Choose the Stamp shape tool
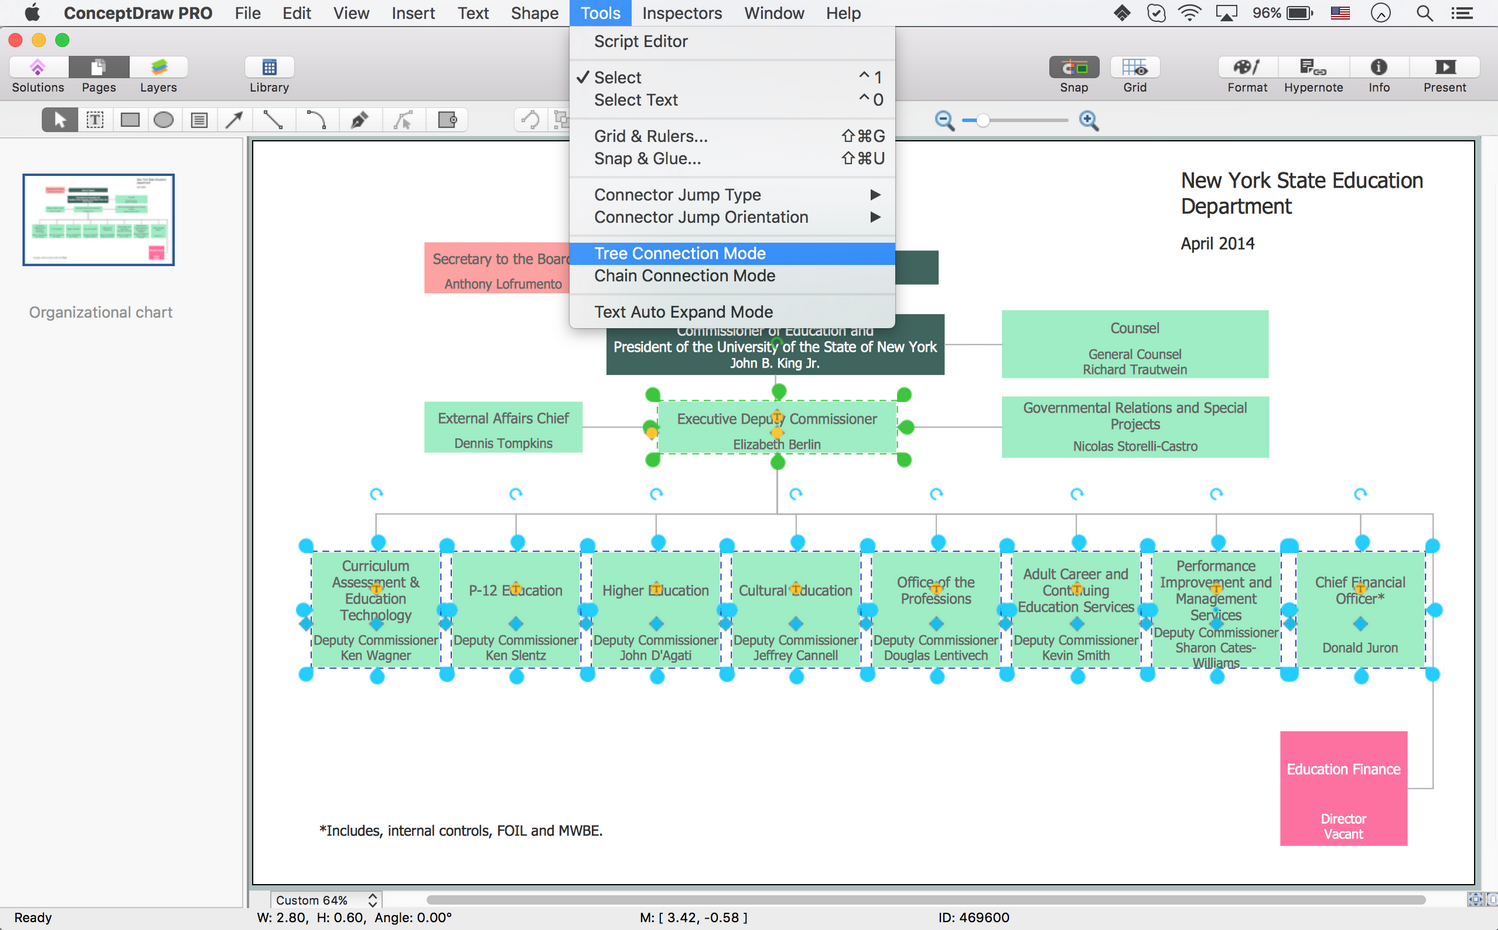This screenshot has width=1498, height=930. coord(447,120)
